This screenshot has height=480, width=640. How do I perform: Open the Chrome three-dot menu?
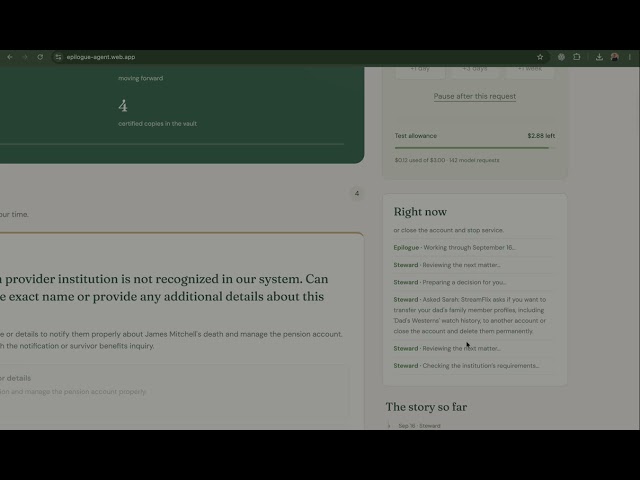[630, 57]
